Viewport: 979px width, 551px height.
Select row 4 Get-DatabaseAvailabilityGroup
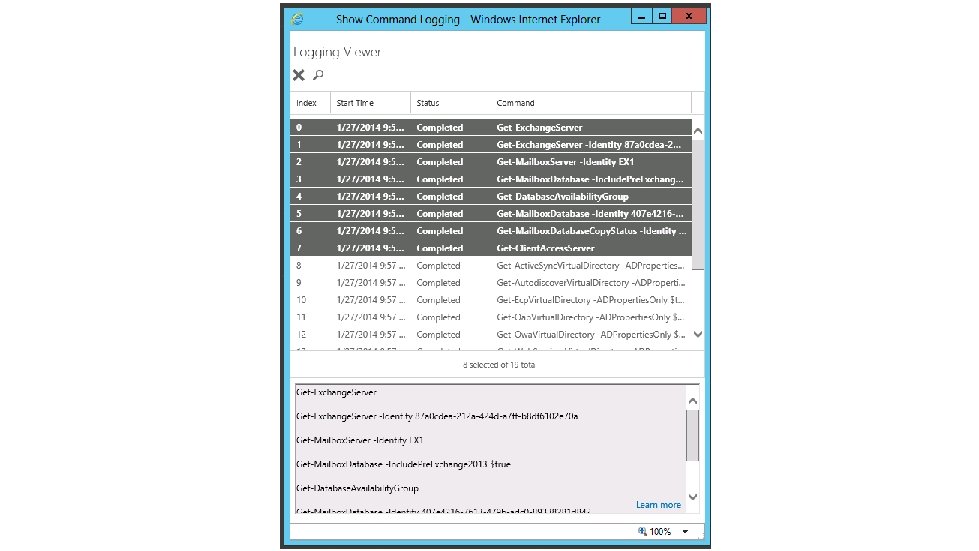tap(491, 197)
